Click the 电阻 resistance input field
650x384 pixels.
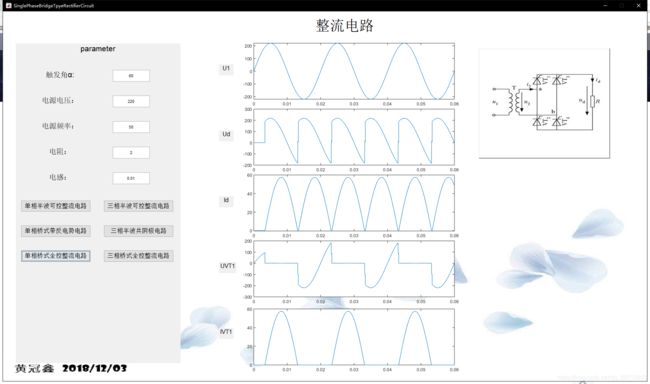[x=131, y=153]
